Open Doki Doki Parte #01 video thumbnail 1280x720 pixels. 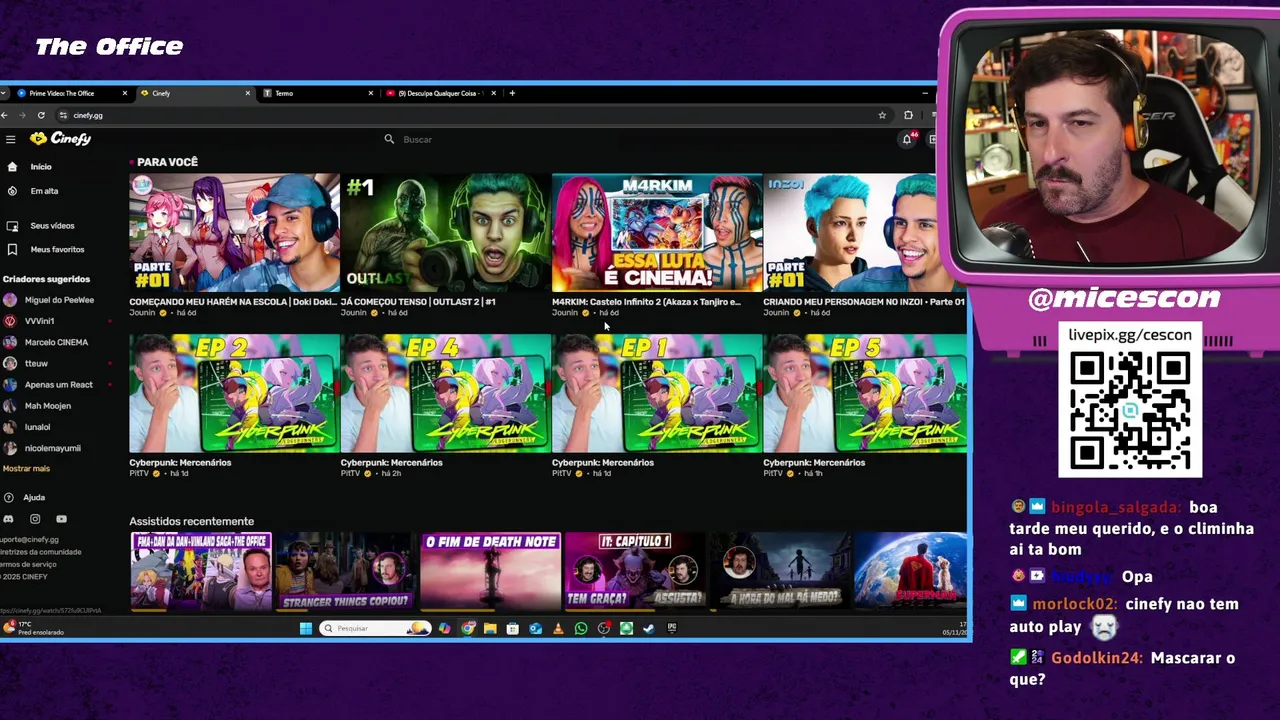click(x=234, y=233)
